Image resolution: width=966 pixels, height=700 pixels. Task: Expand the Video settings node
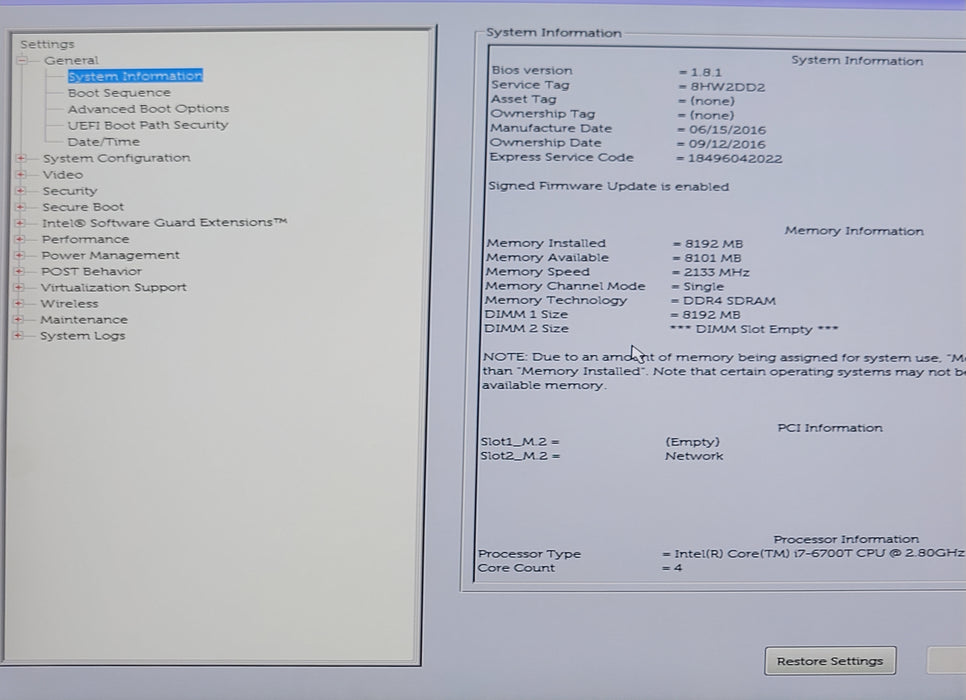point(21,175)
